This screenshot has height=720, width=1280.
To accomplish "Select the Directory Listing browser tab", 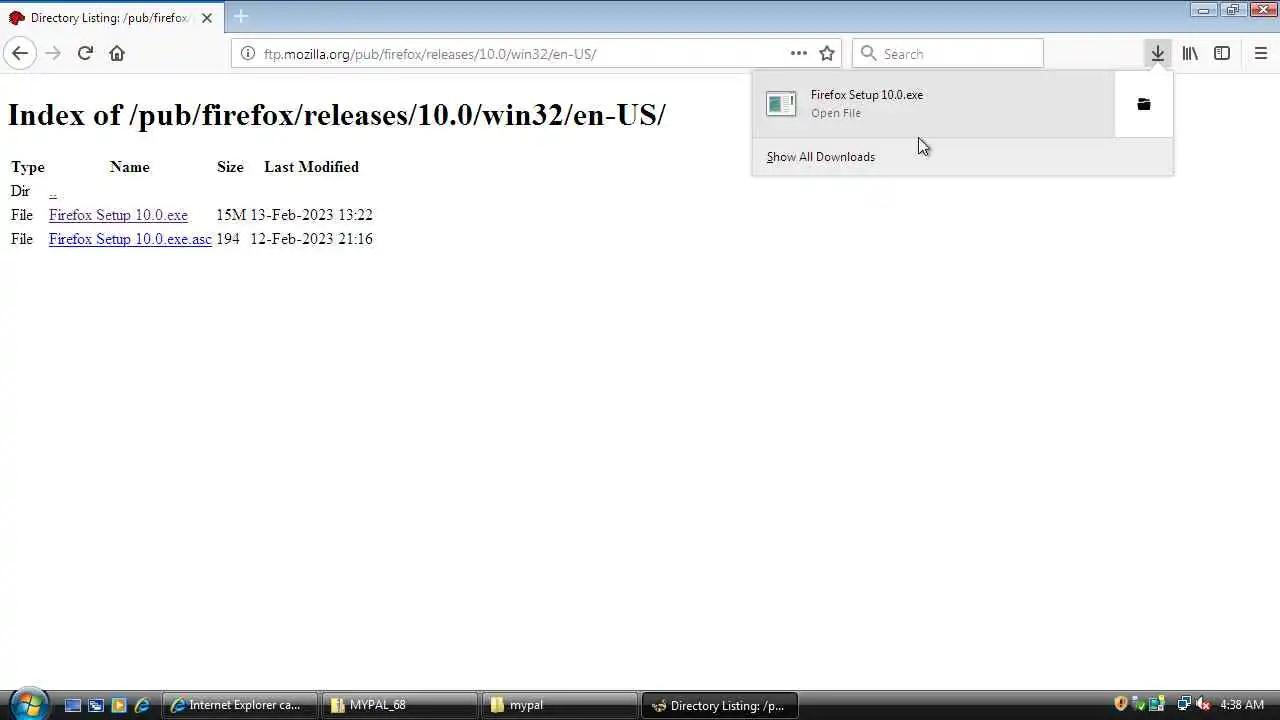I will click(110, 18).
